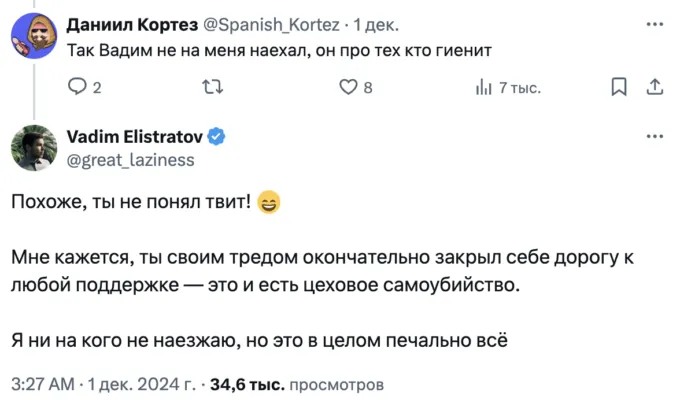The width and height of the screenshot is (680, 400).
Task: Bookmark Даниил Кортез's tweet
Action: pyautogui.click(x=619, y=88)
